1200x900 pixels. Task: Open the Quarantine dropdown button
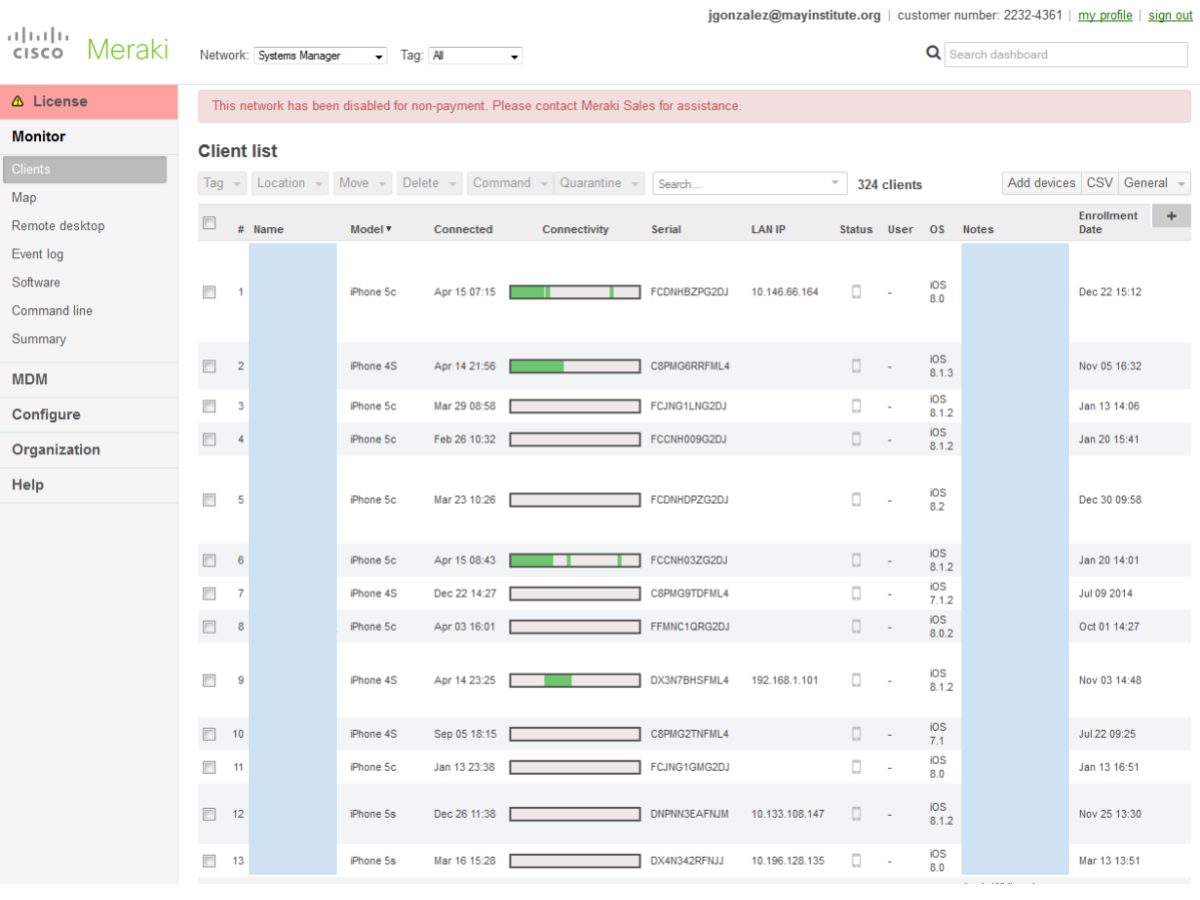(x=599, y=183)
